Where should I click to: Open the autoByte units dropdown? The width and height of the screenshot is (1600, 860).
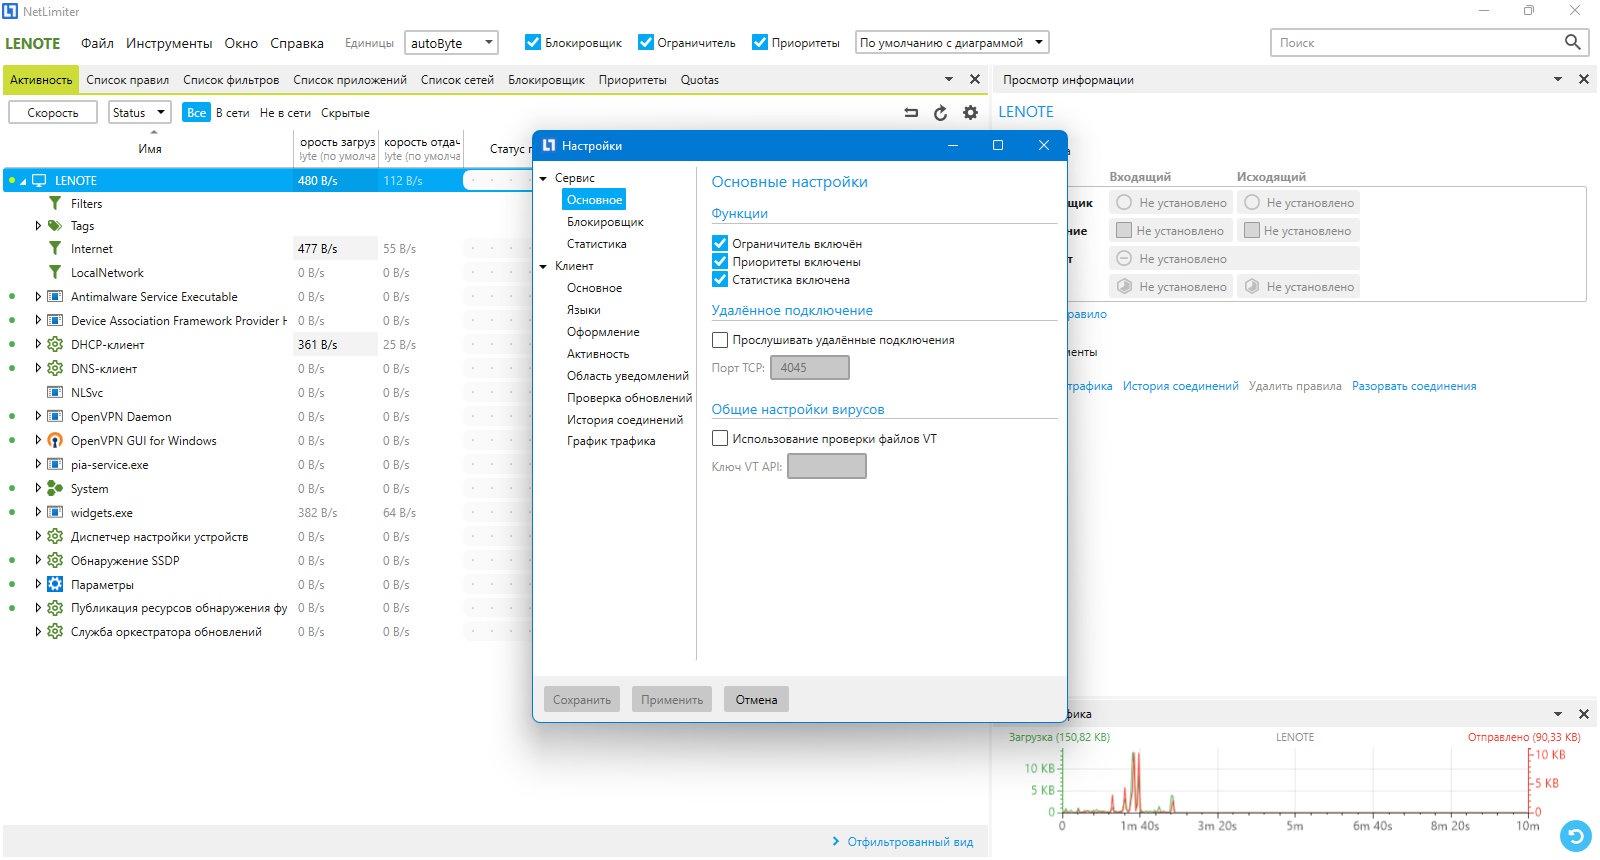pos(451,43)
